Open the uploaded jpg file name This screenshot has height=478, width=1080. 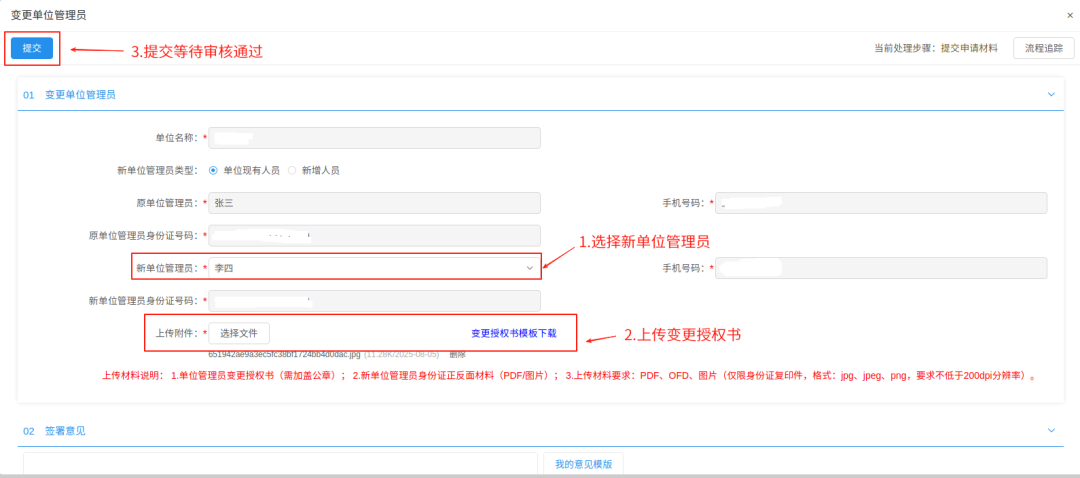pyautogui.click(x=284, y=354)
